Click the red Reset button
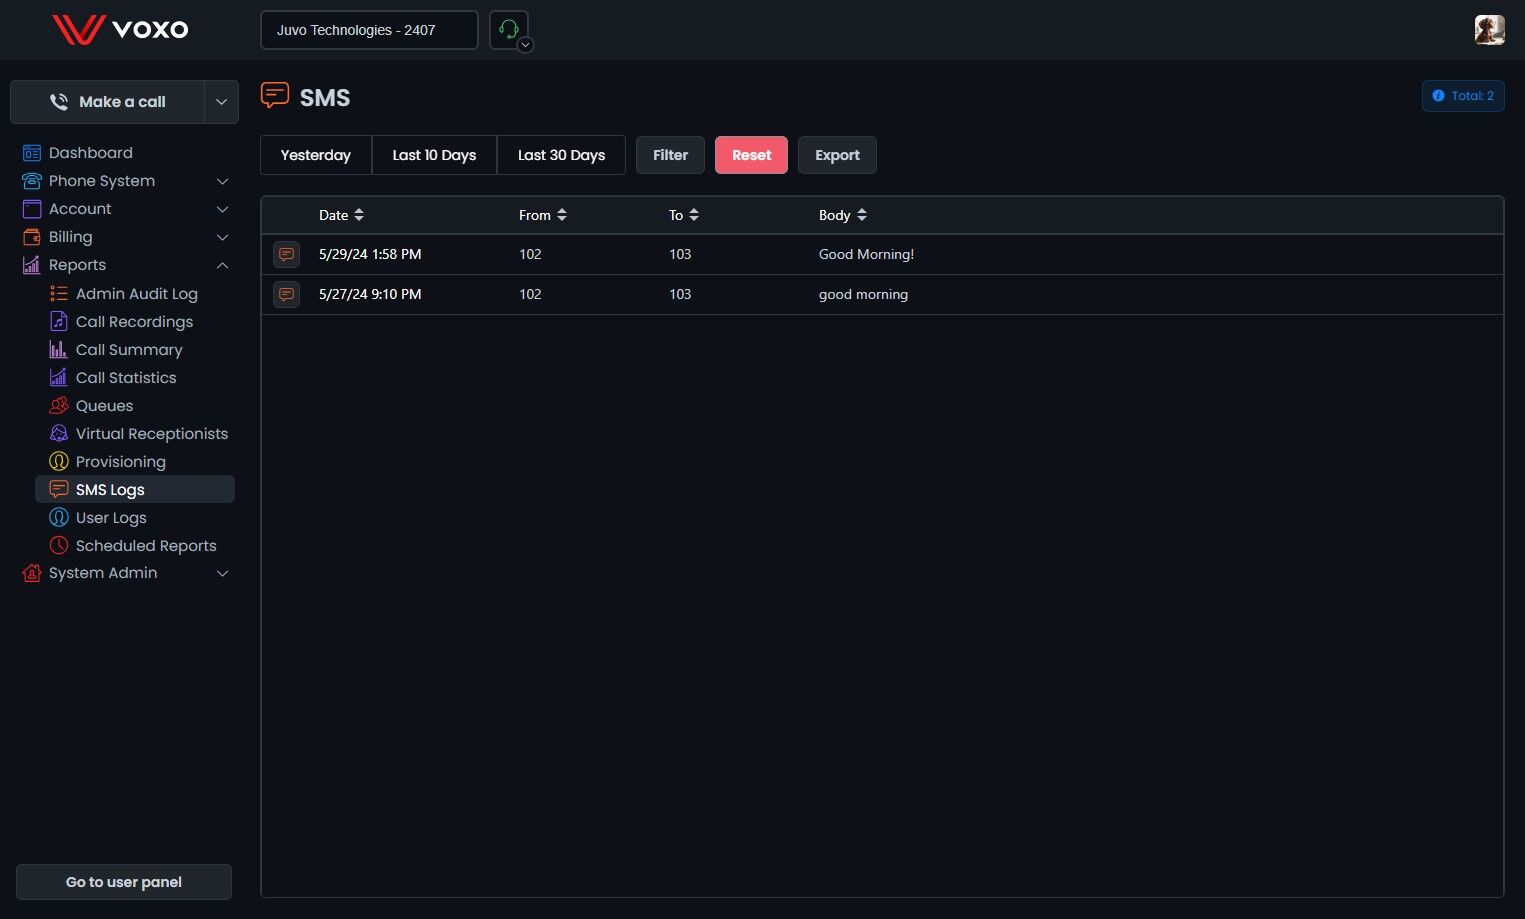The image size is (1525, 919). [x=751, y=155]
